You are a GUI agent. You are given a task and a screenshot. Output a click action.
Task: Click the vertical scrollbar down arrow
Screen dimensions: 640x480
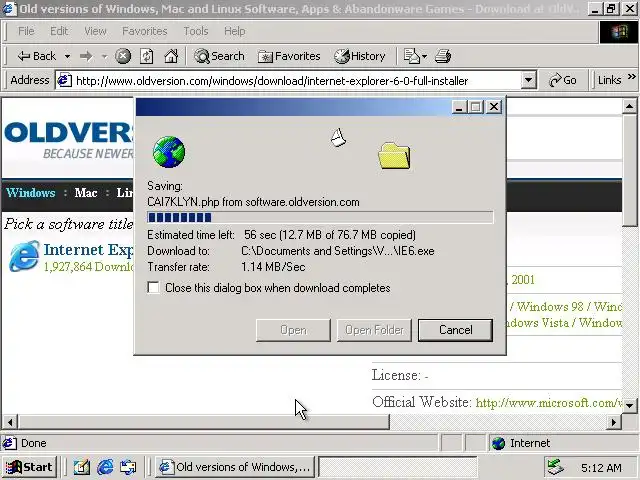[629, 406]
